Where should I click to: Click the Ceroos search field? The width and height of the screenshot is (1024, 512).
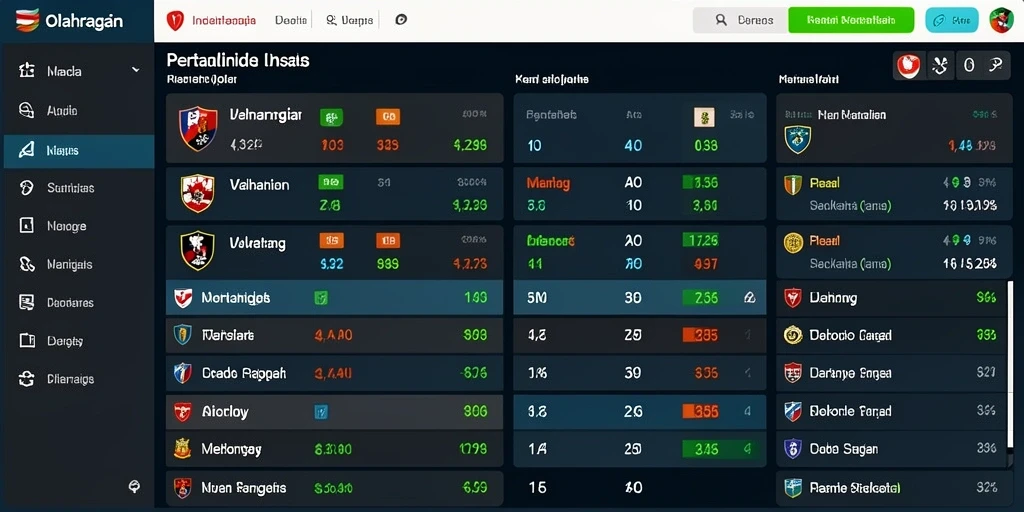point(741,20)
